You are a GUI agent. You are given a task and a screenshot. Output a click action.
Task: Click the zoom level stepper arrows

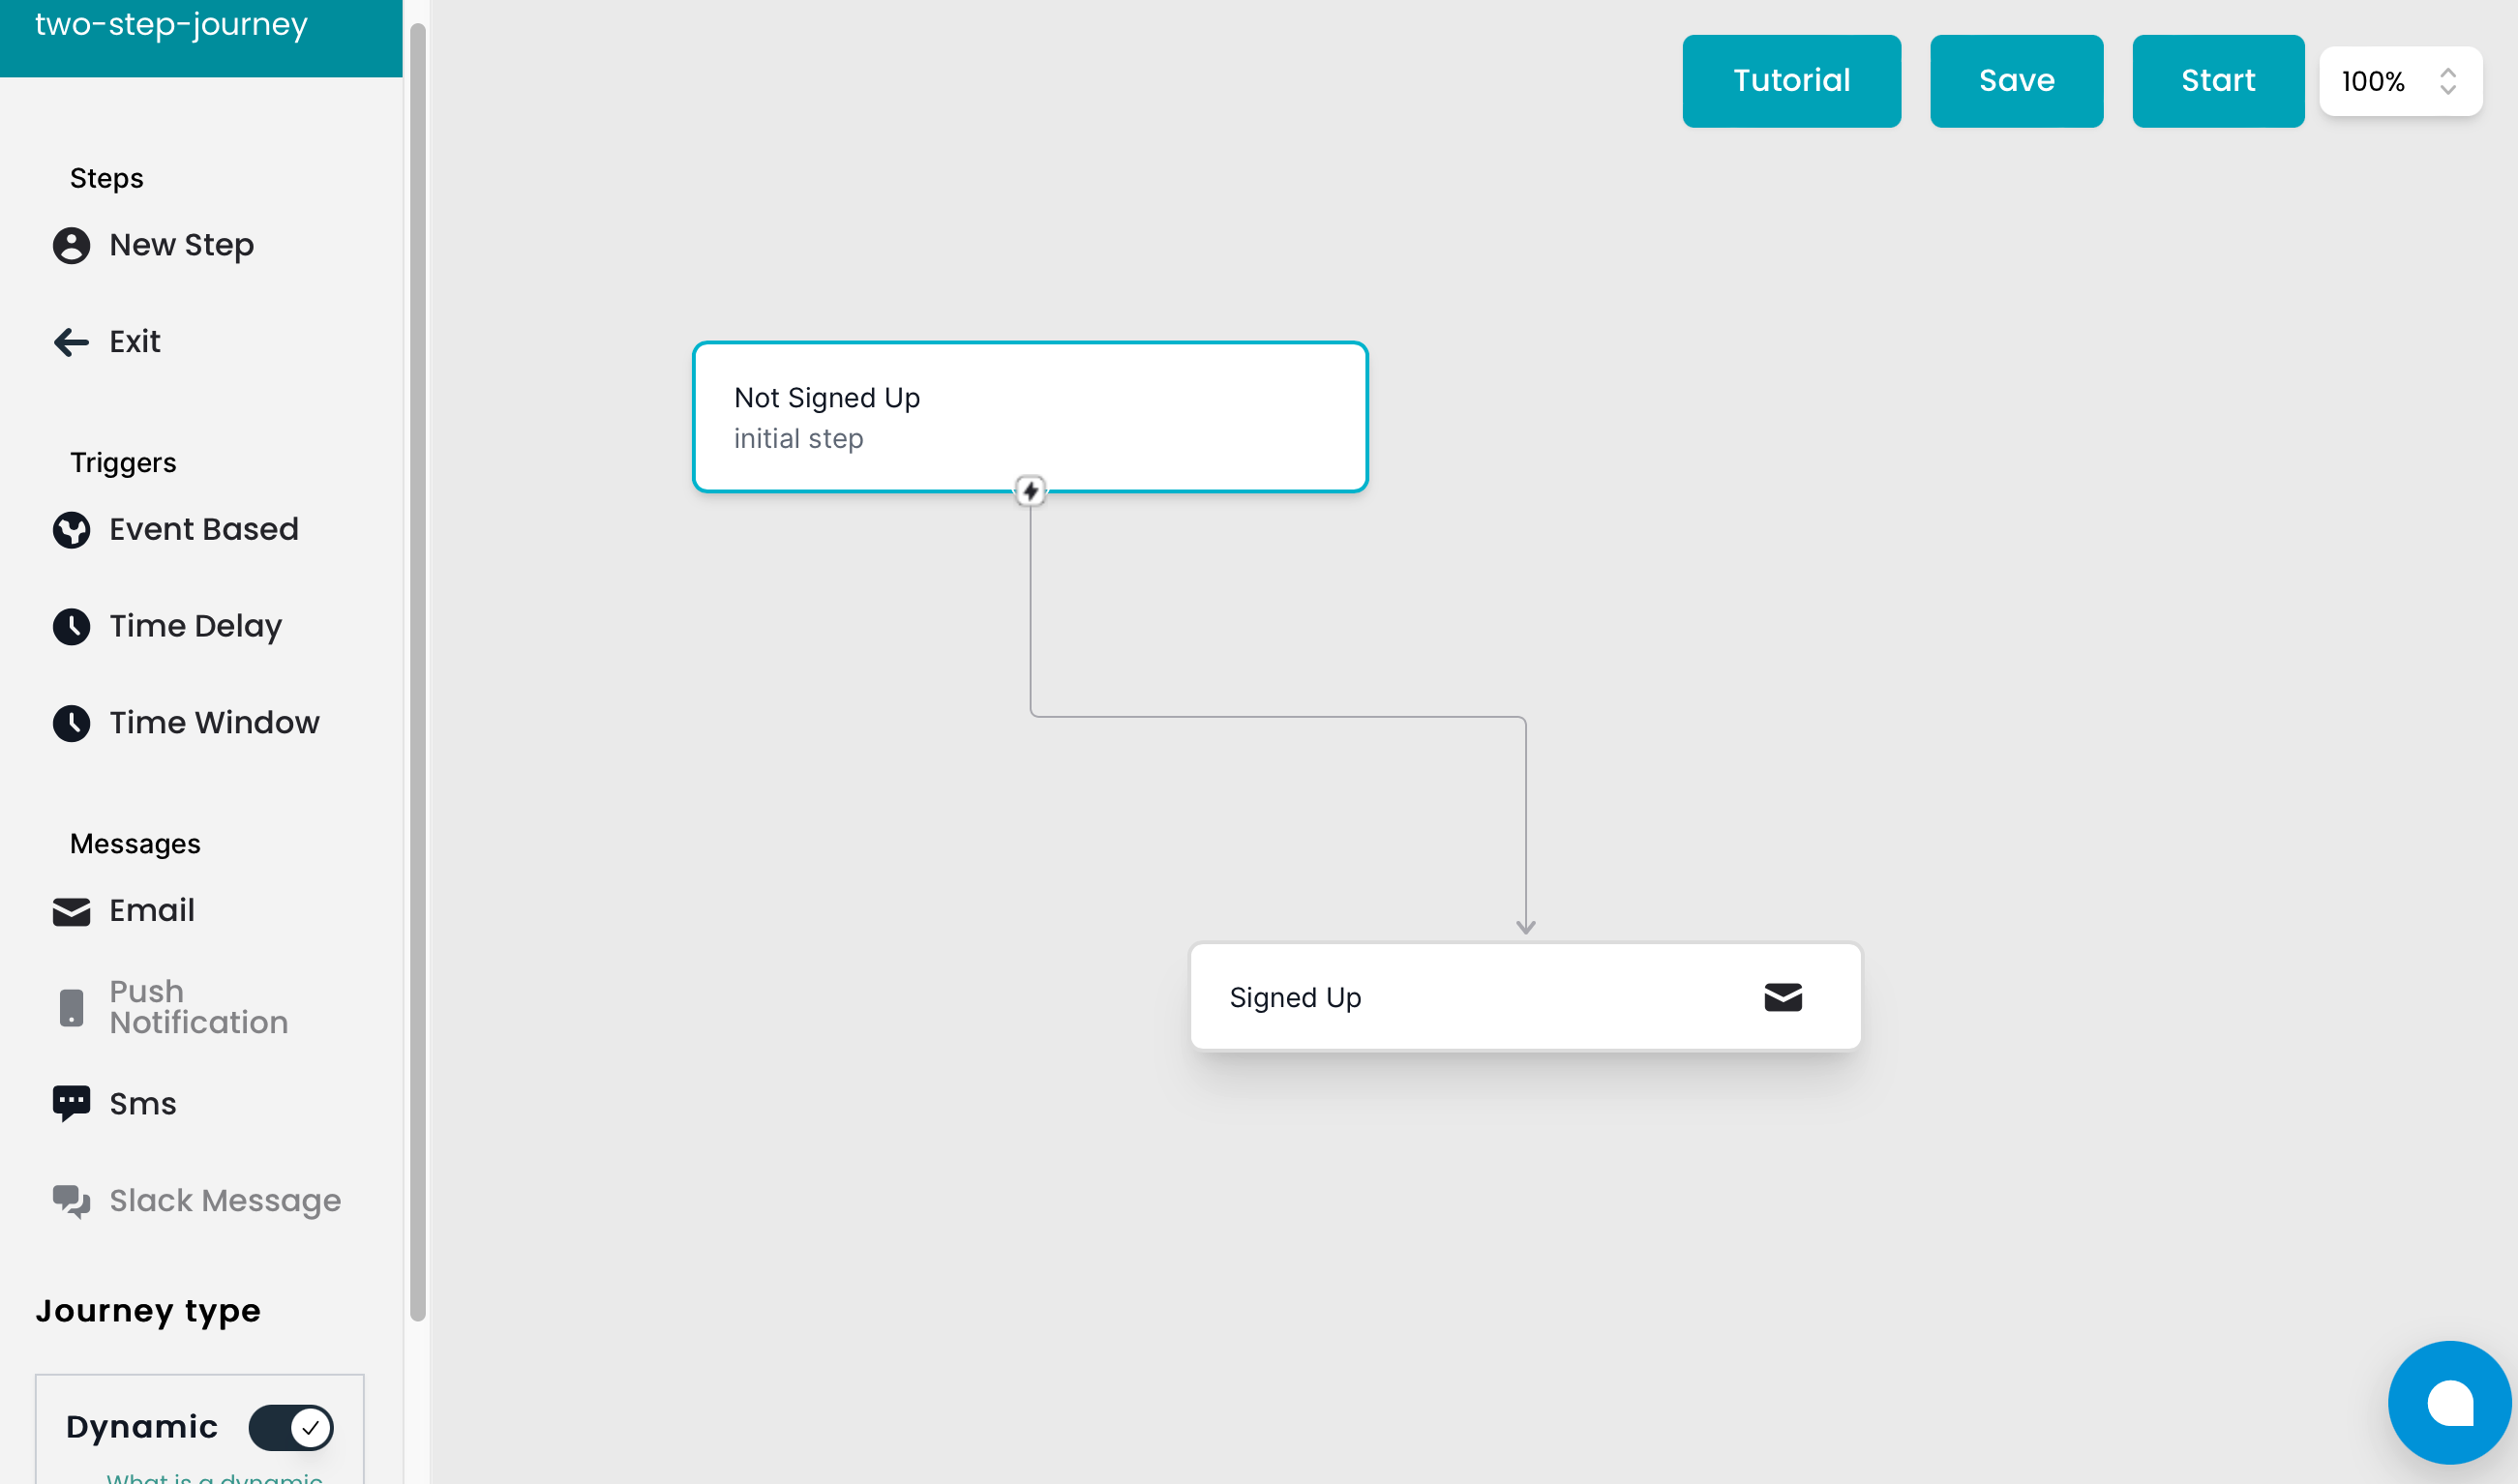(2447, 81)
